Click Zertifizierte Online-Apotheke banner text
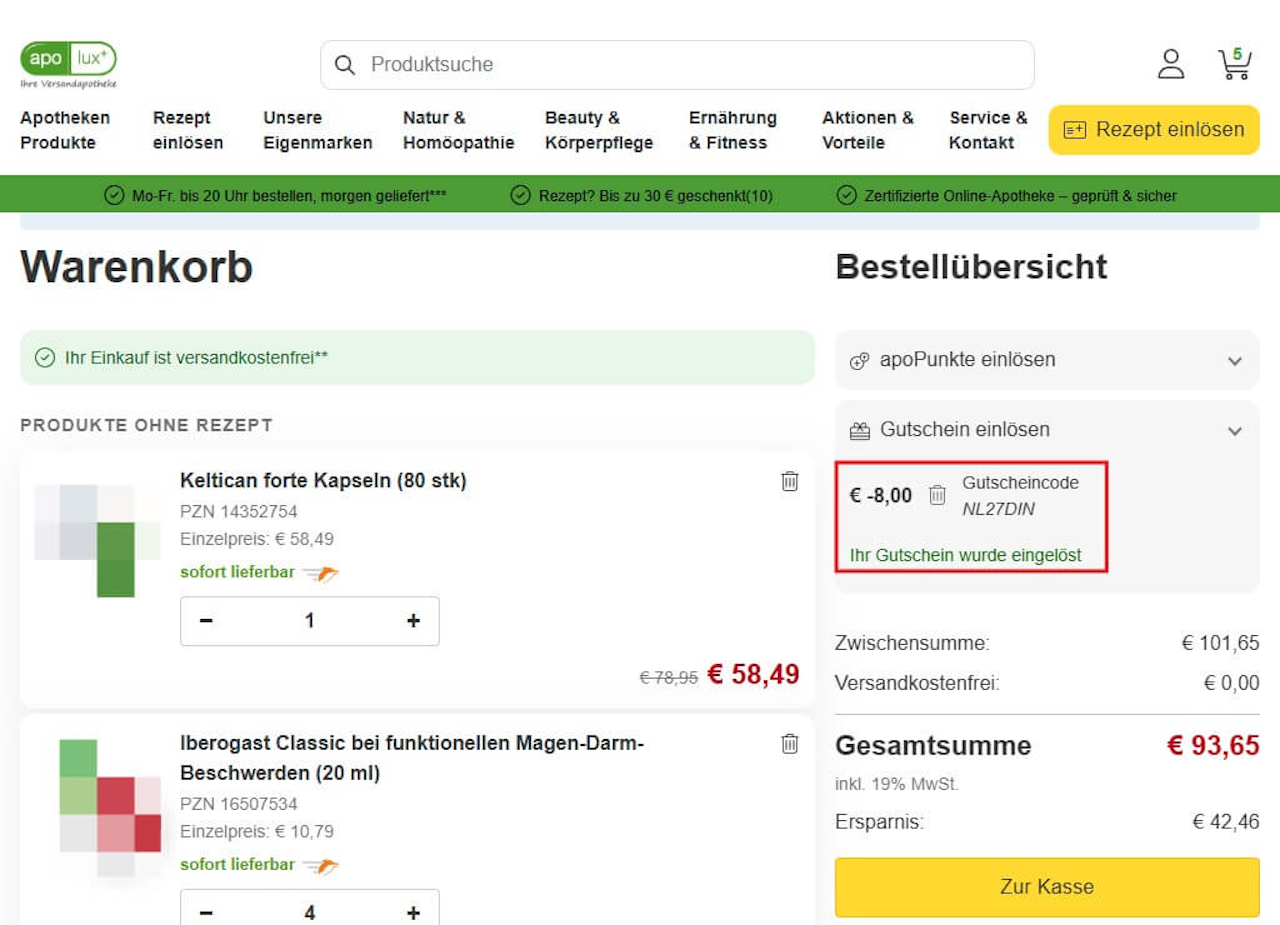 coord(1020,196)
